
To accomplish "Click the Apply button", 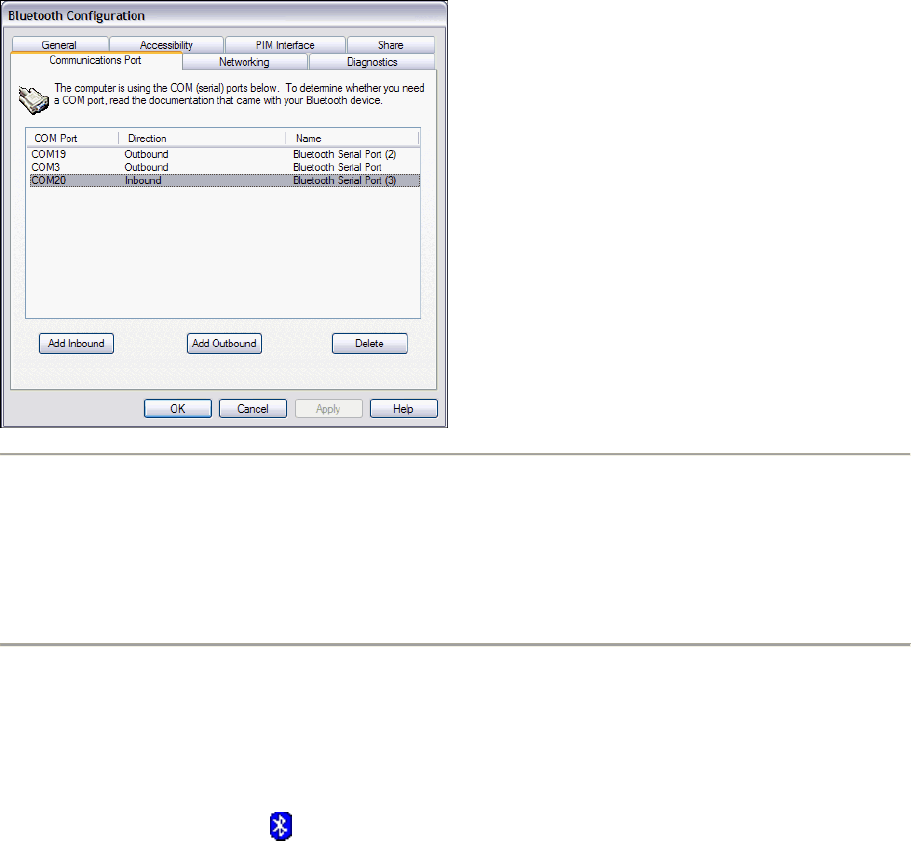I will coord(328,408).
